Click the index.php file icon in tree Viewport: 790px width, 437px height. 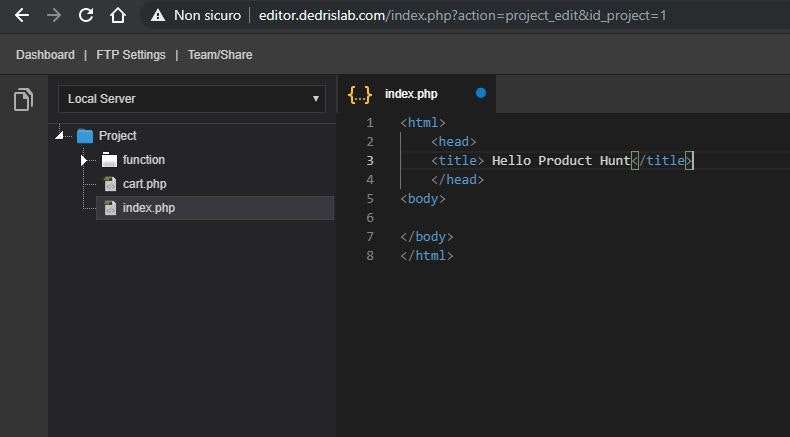[110, 208]
